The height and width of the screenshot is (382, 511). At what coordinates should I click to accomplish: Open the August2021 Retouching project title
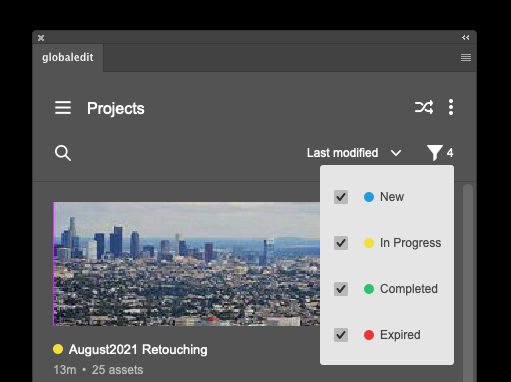pos(138,350)
